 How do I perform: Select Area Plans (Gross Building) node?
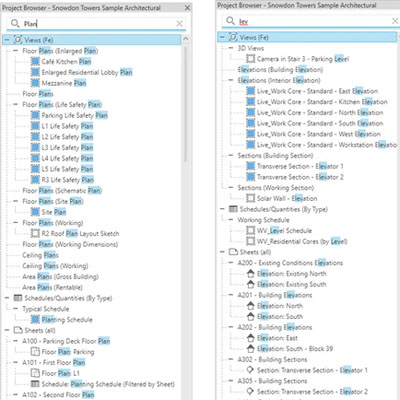tap(60, 277)
